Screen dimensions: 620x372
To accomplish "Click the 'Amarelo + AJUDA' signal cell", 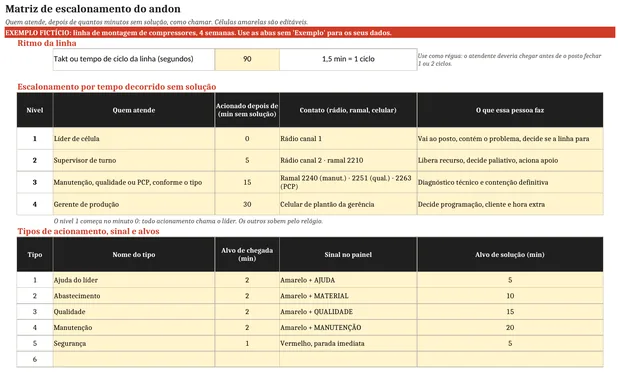I will (x=348, y=280).
